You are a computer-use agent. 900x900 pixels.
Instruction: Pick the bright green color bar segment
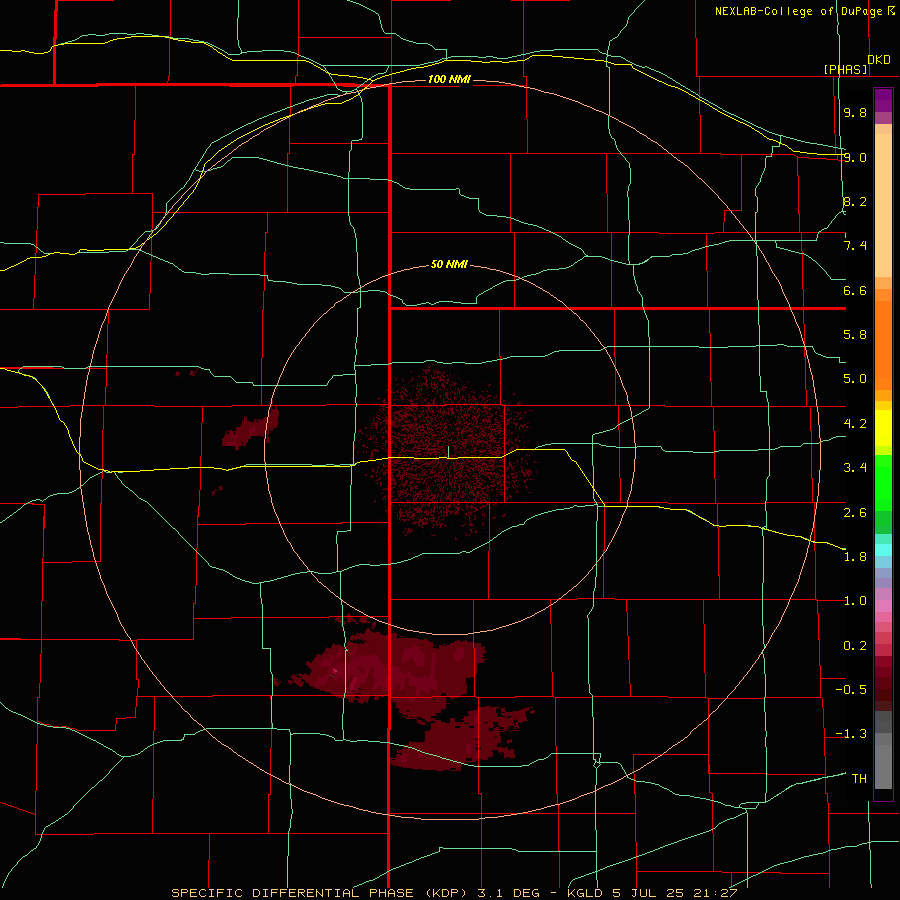click(x=883, y=483)
